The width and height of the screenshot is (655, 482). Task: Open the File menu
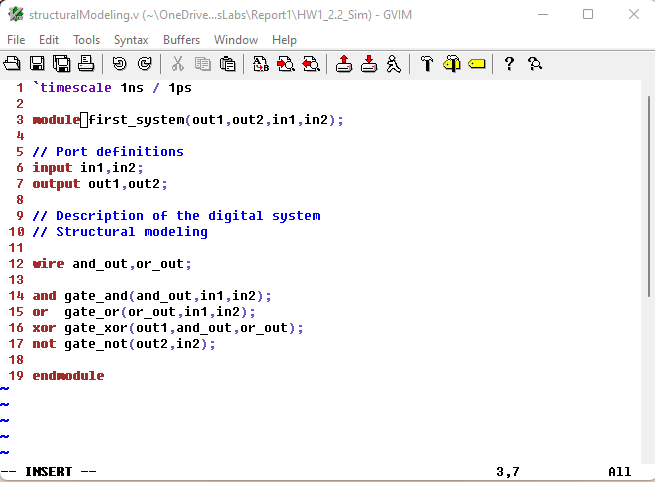[x=16, y=40]
